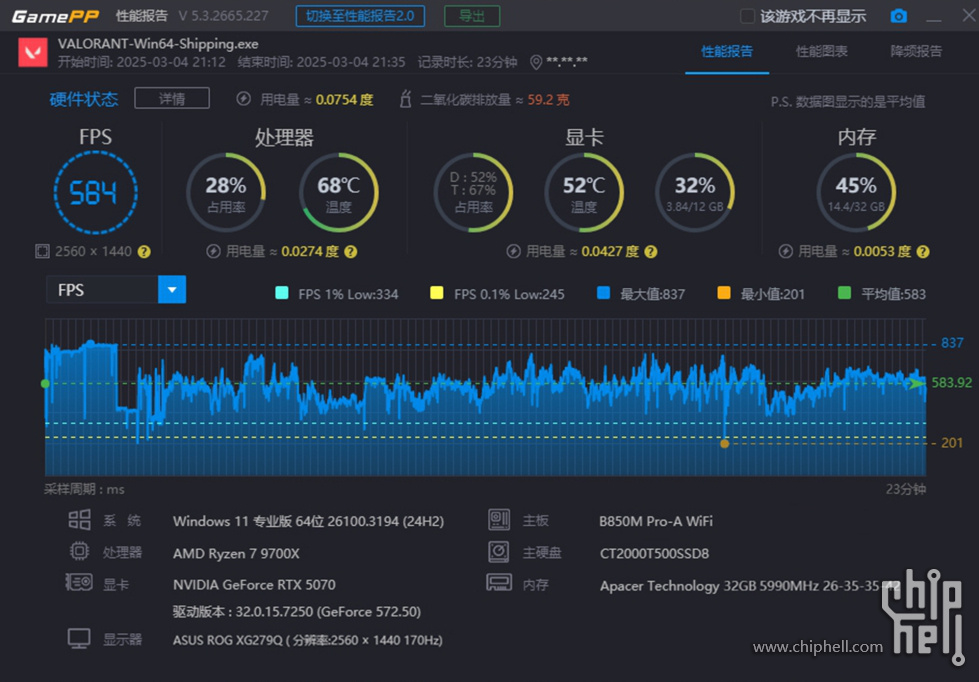Click the GPU D:52% T:67% usage gauge

[x=473, y=192]
